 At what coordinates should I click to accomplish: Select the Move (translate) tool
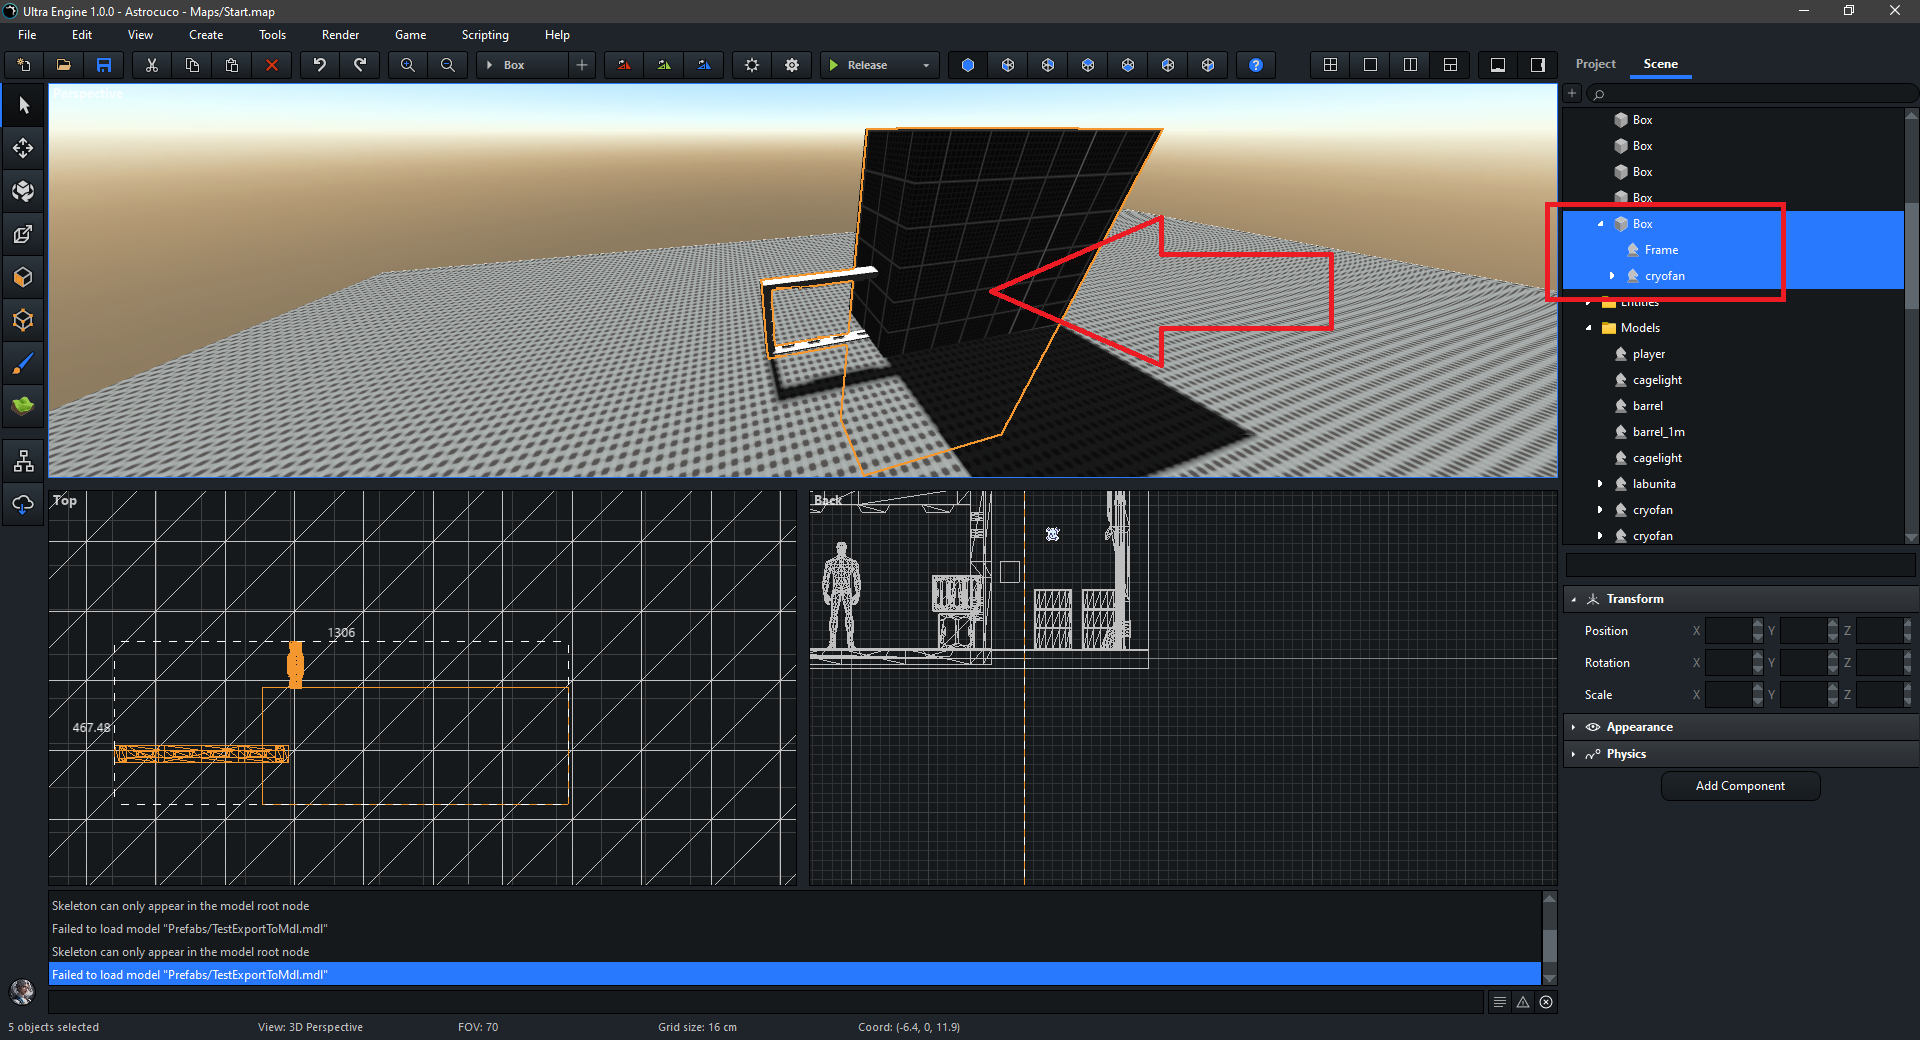coord(23,148)
